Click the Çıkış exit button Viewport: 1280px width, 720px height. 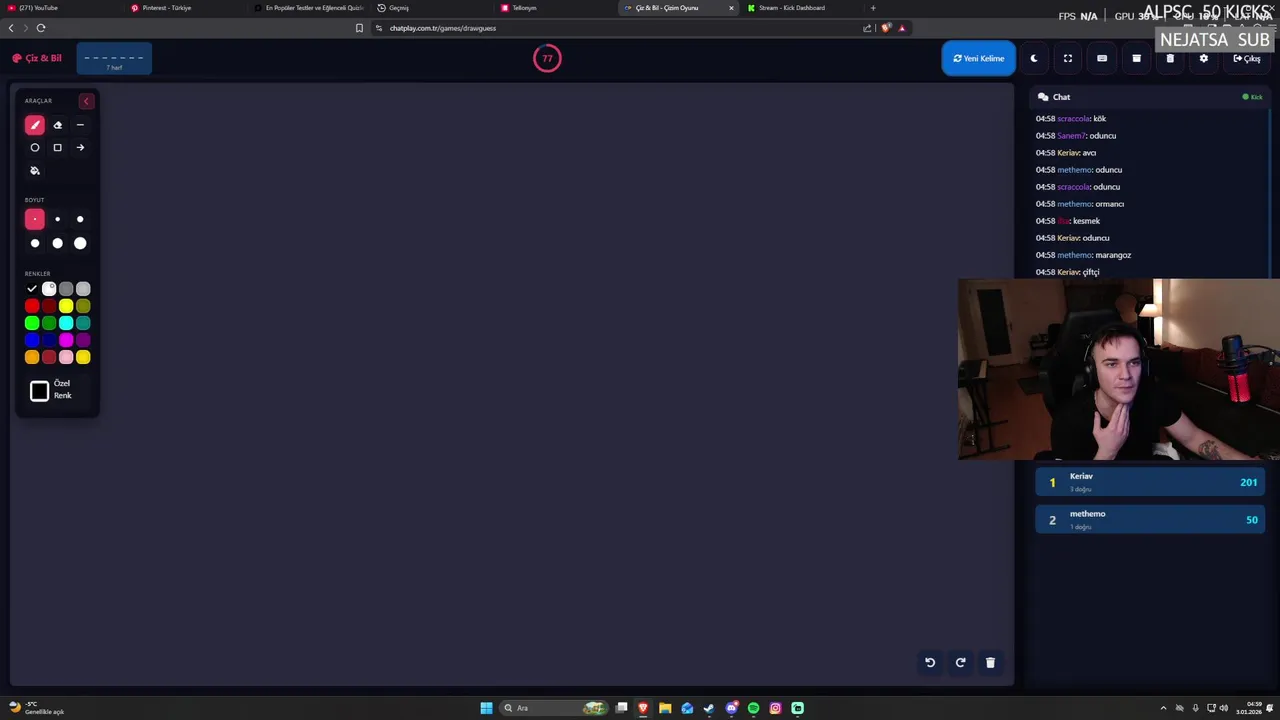[1247, 58]
